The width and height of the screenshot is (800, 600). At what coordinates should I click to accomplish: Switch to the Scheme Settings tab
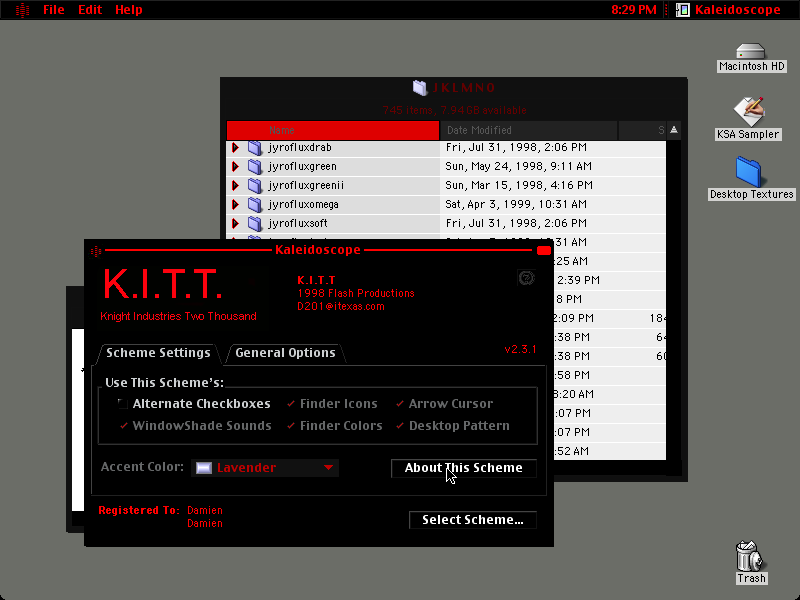[158, 353]
